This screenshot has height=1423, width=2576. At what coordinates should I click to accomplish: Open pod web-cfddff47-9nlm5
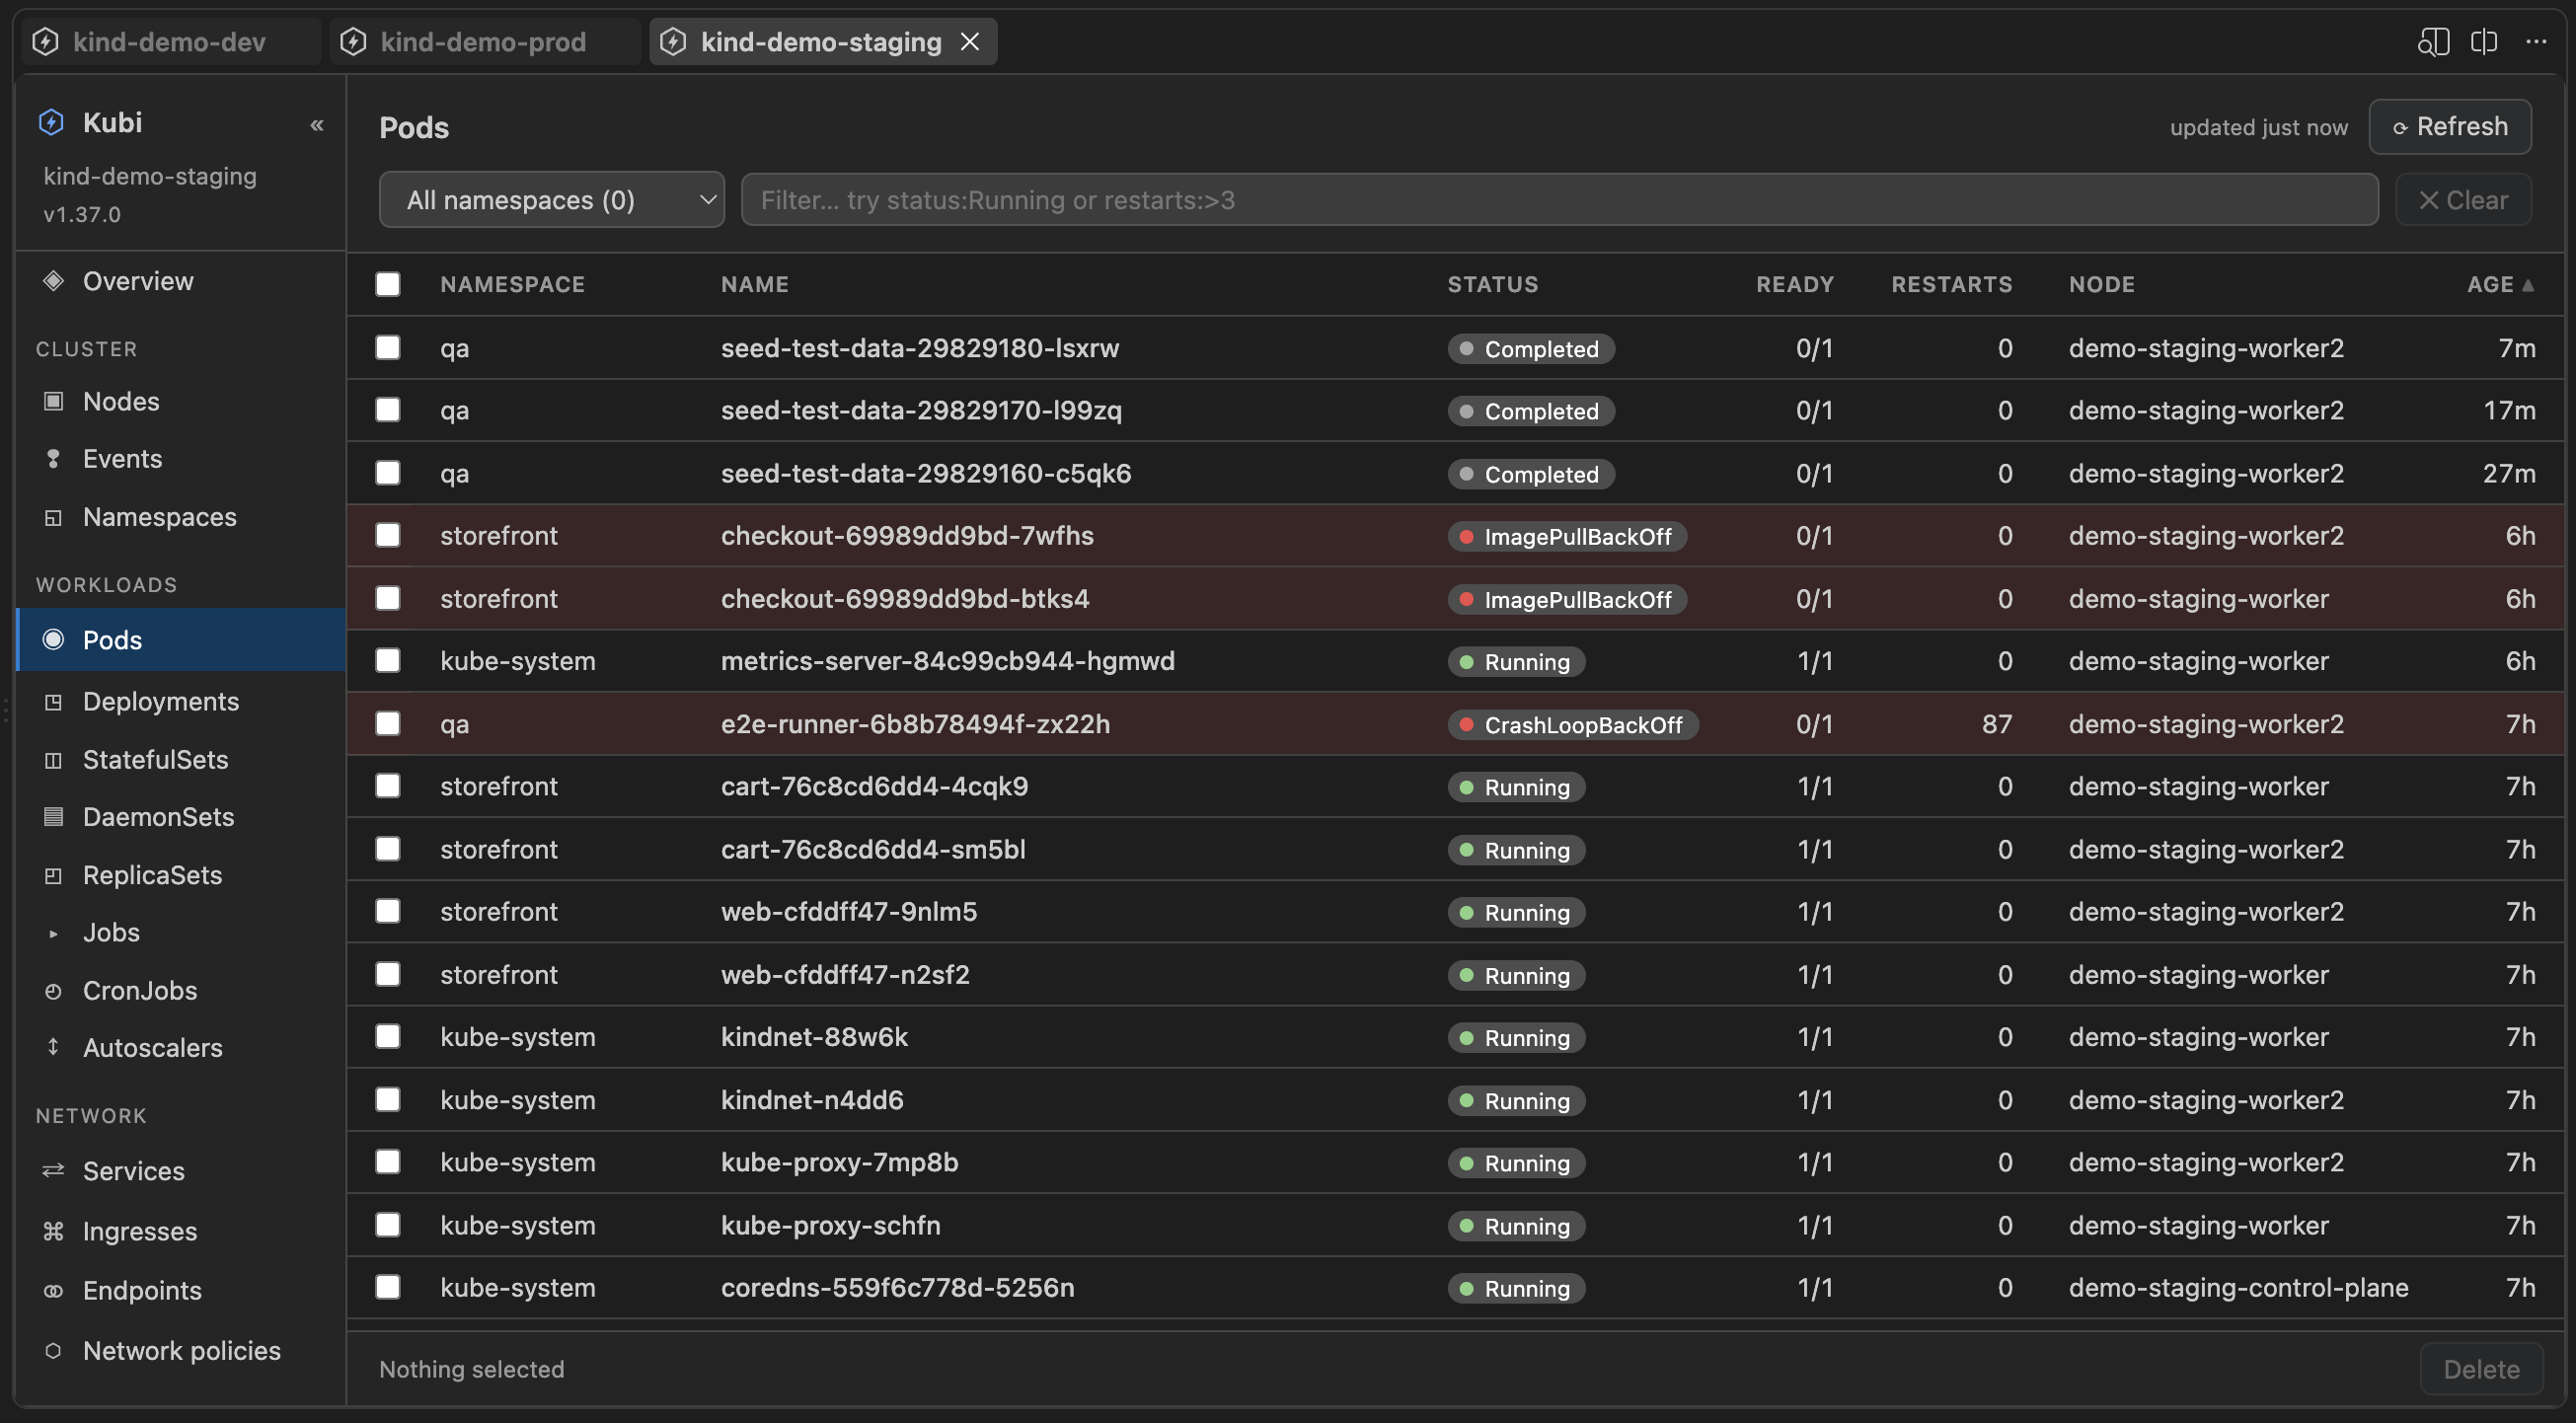tap(849, 912)
